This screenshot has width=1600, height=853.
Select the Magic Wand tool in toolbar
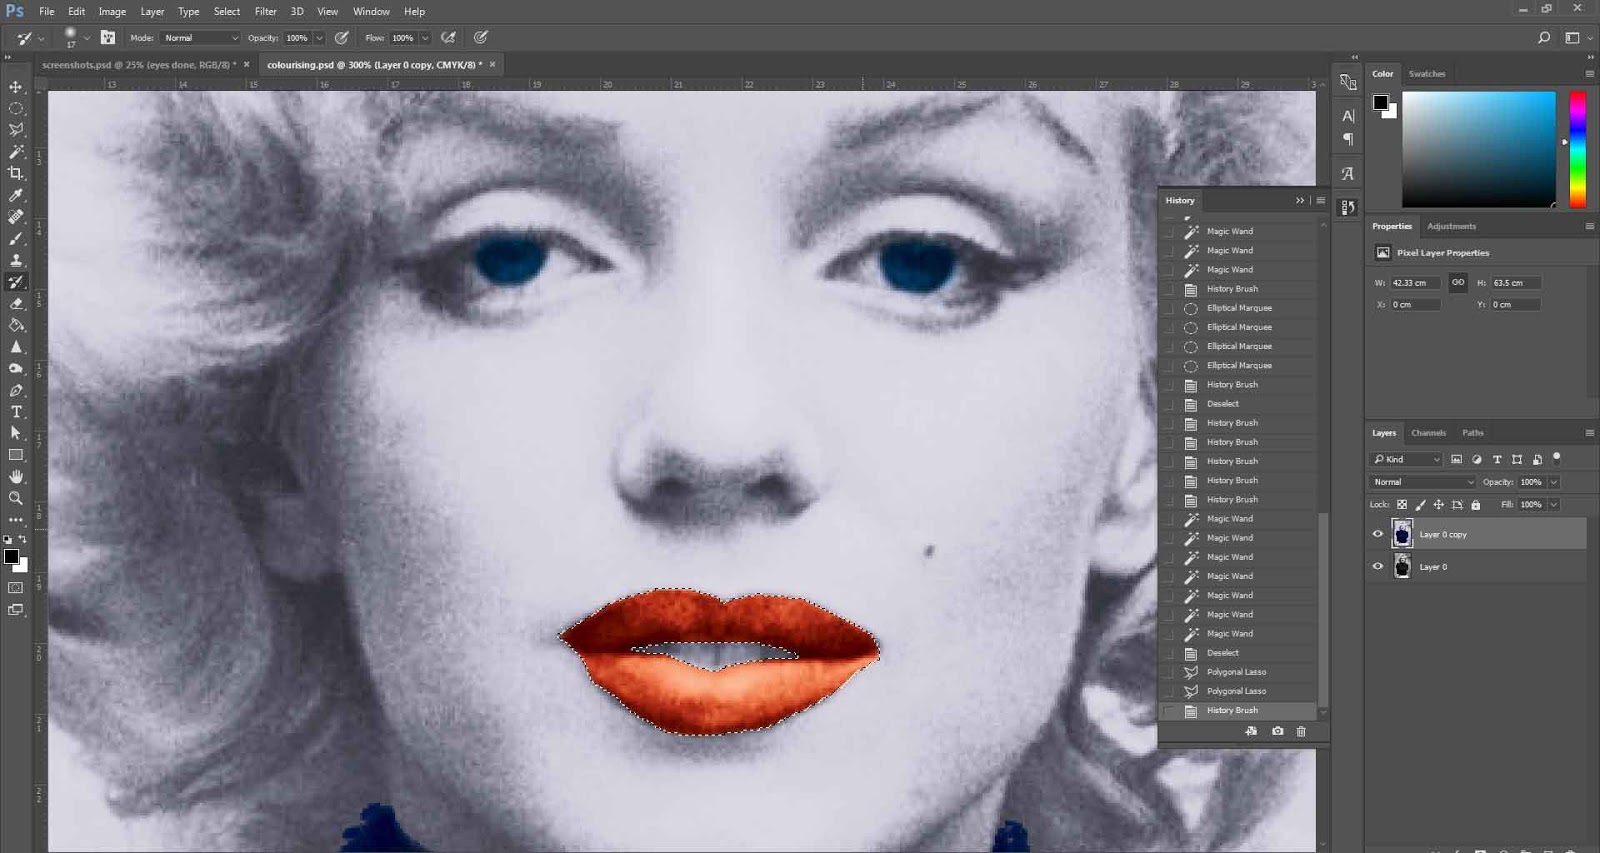pos(16,152)
